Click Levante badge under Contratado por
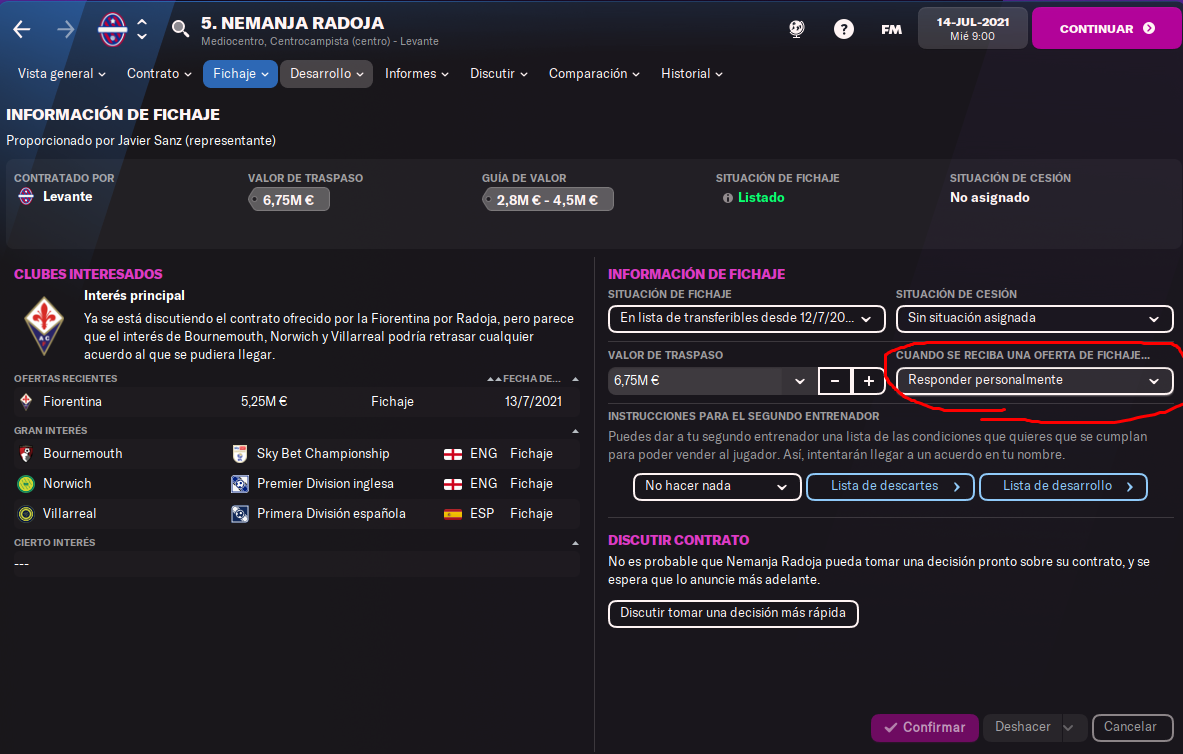Viewport: 1183px width, 754px height. pos(26,196)
